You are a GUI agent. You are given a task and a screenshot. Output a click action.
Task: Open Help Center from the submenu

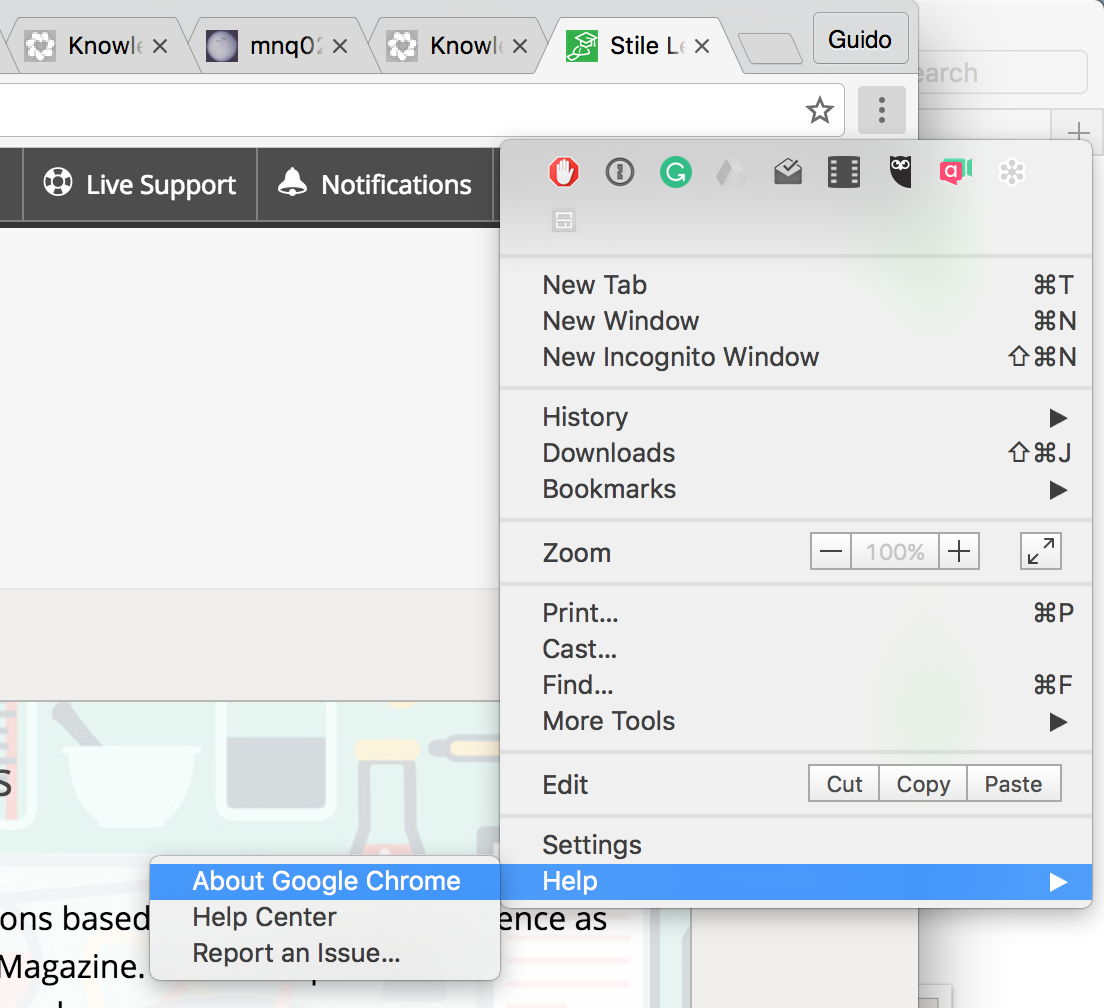point(325,917)
